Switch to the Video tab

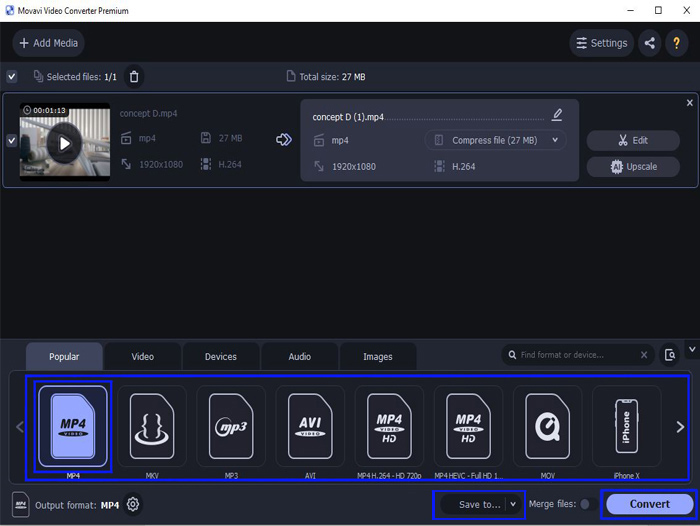(x=143, y=356)
